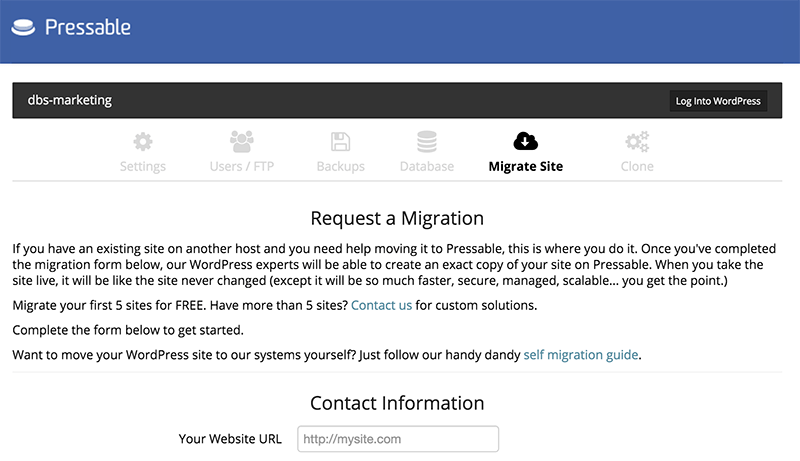This screenshot has height=461, width=800.
Task: Select the Migrate Site tab label
Action: 525,166
